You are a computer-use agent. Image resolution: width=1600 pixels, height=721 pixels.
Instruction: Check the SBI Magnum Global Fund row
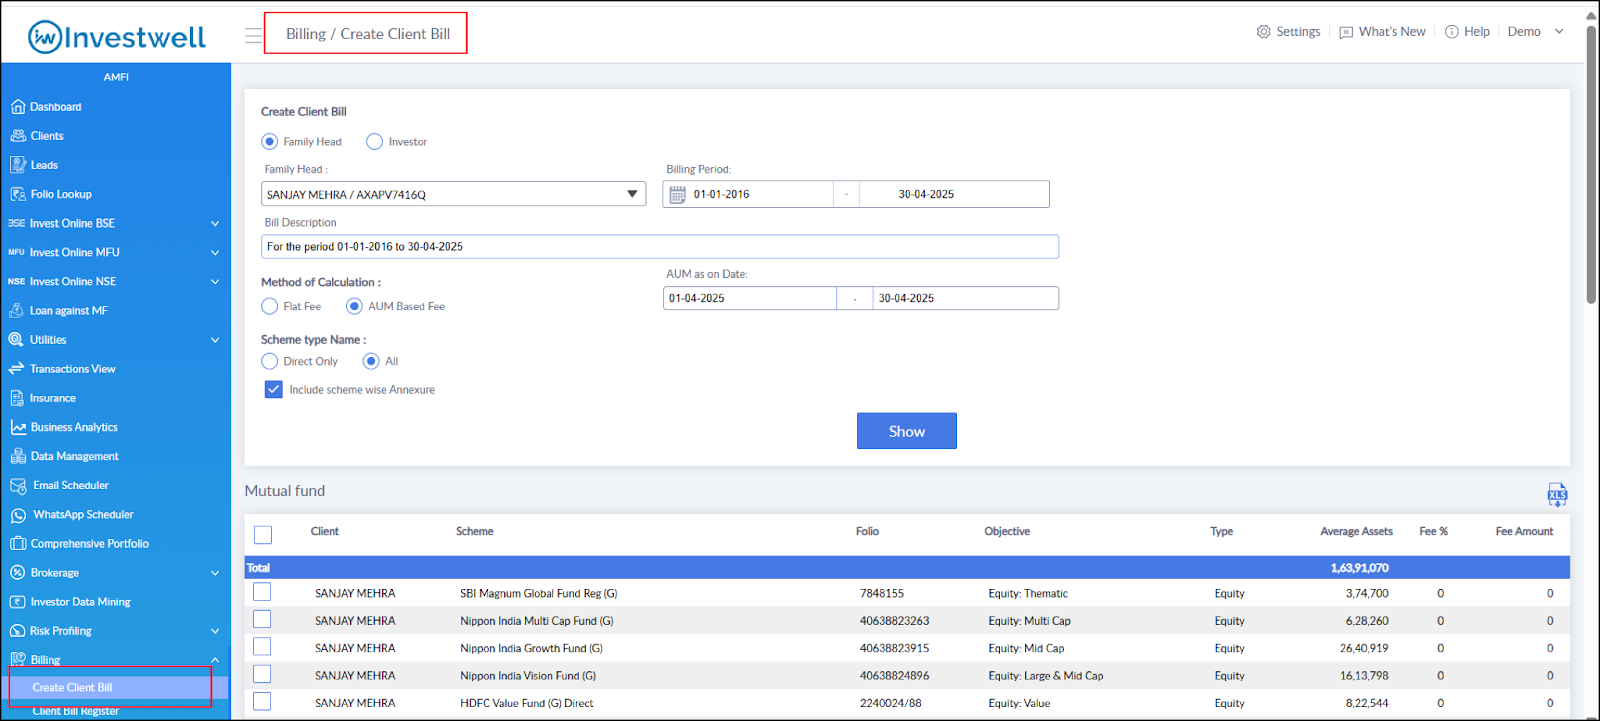point(262,592)
